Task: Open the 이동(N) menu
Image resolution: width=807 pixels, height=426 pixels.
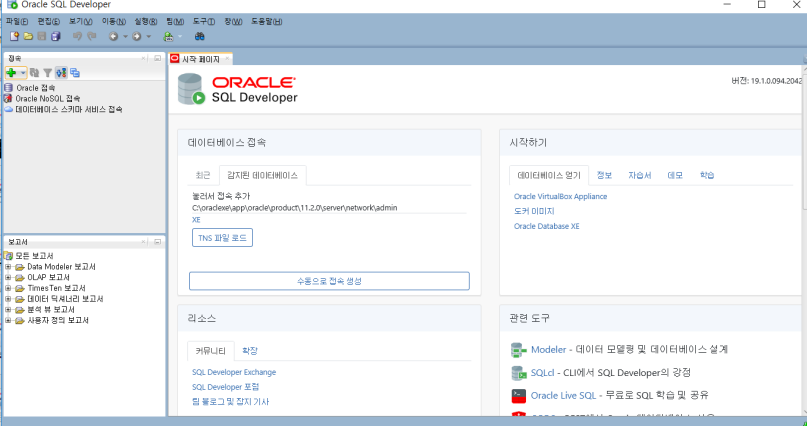Action: click(114, 22)
